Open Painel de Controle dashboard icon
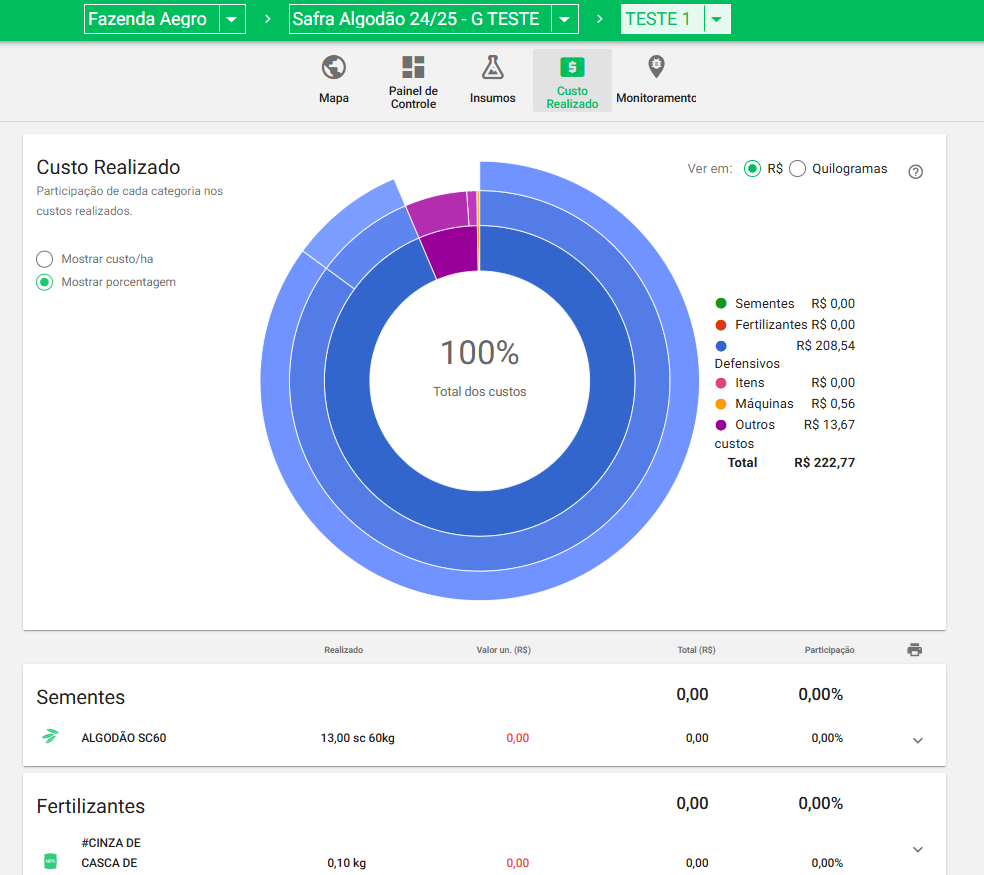 [x=413, y=67]
